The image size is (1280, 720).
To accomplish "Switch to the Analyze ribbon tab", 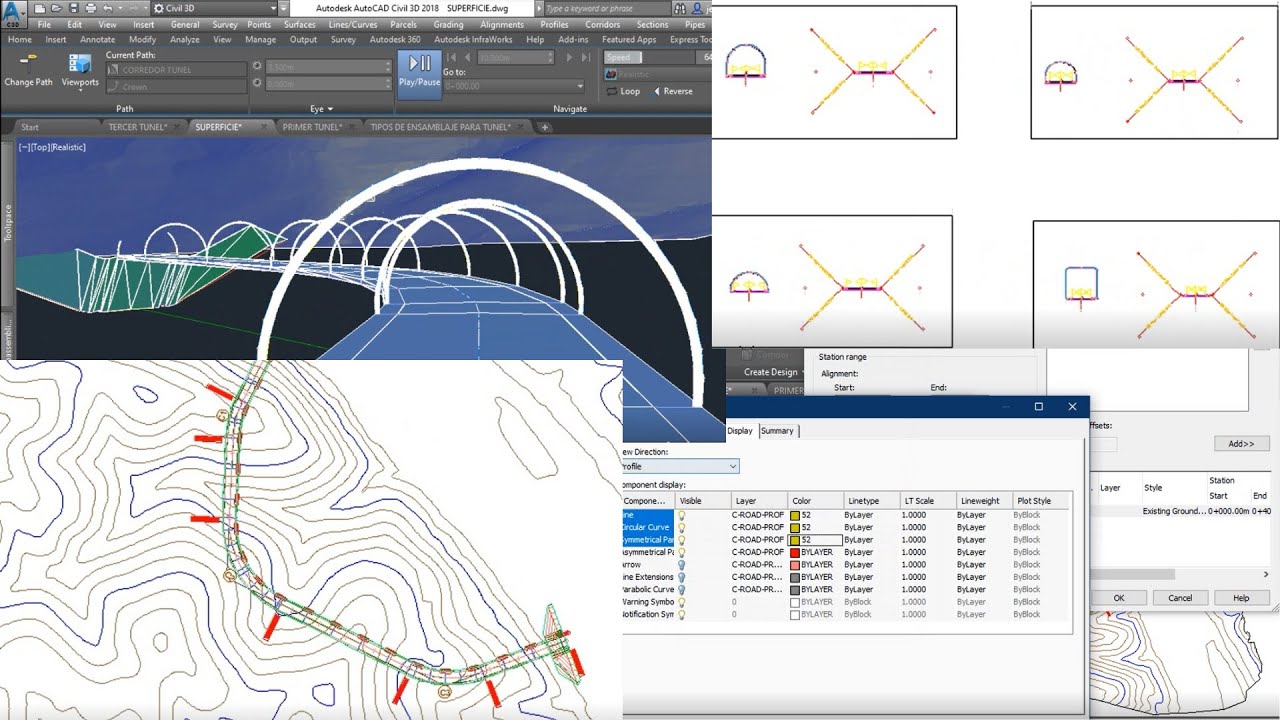I will [x=185, y=40].
